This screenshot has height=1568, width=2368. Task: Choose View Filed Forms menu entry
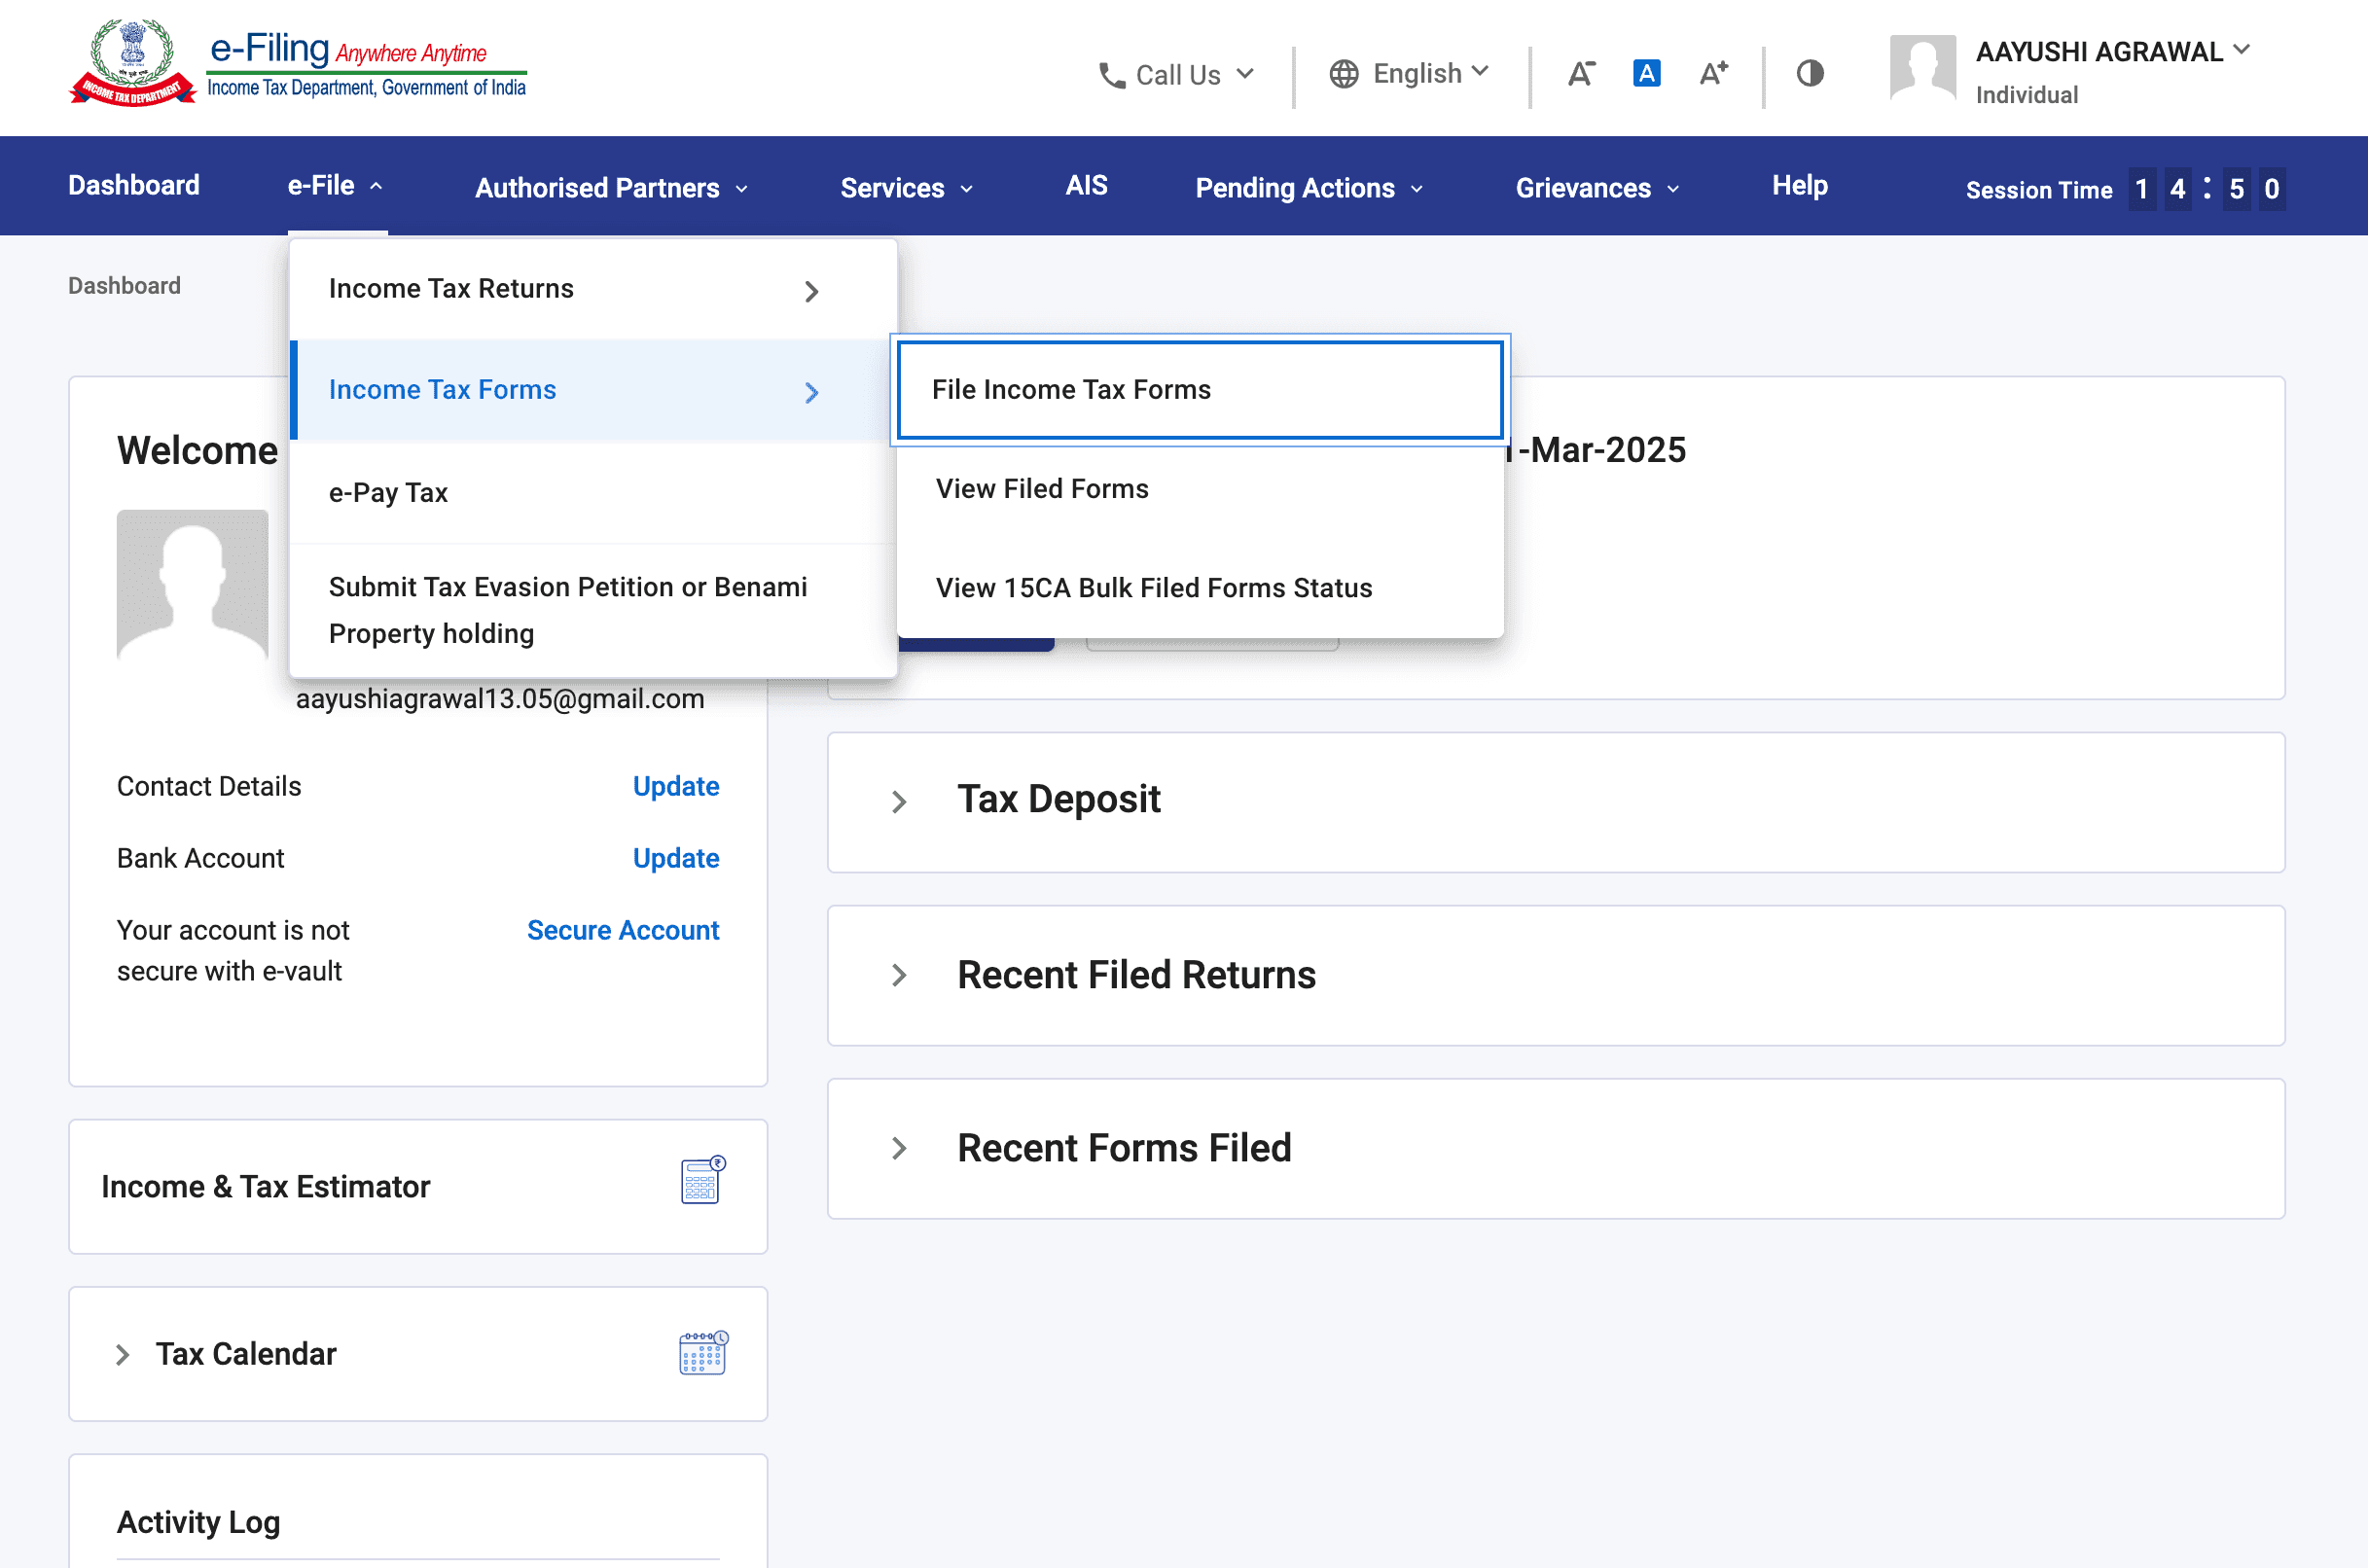pos(1041,489)
